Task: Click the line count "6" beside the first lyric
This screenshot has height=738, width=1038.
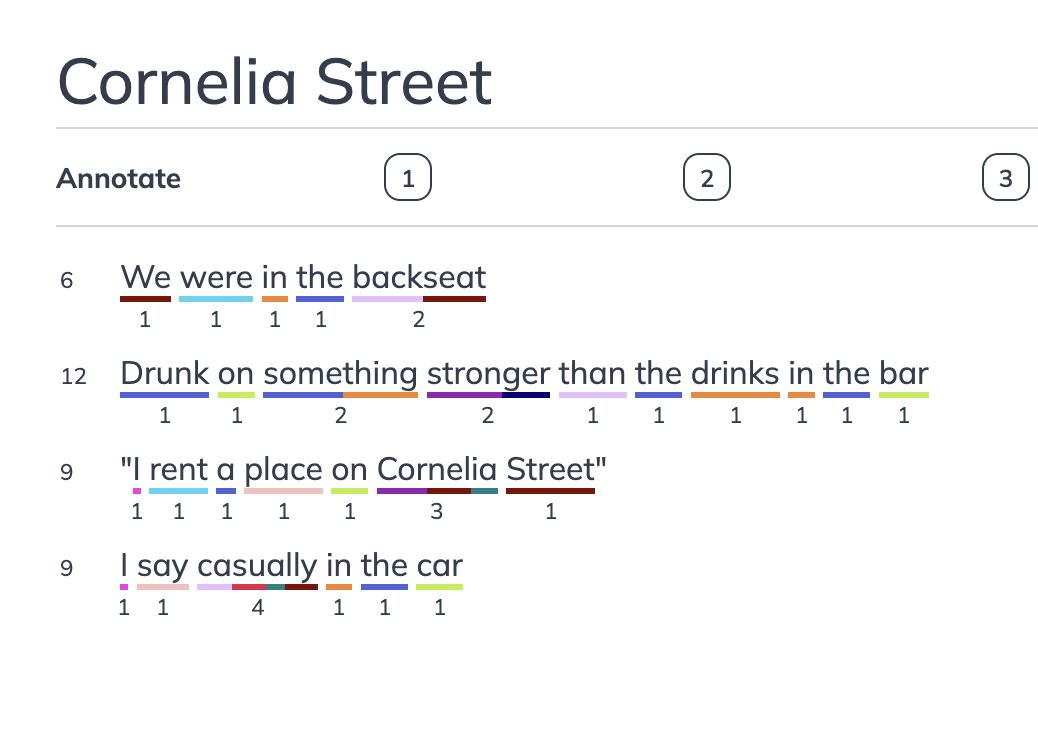Action: point(67,281)
